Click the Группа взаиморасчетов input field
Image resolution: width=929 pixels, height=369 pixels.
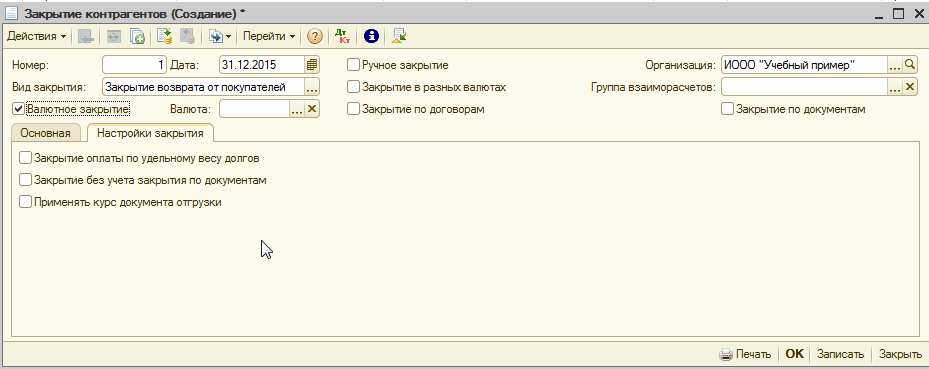point(804,87)
